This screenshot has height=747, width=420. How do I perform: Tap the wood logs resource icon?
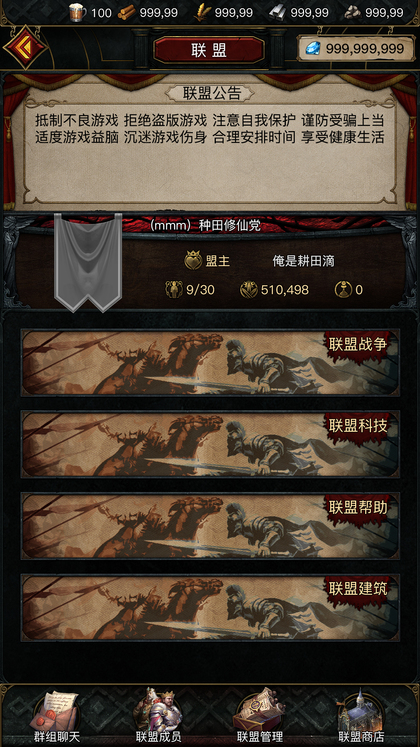(x=127, y=12)
